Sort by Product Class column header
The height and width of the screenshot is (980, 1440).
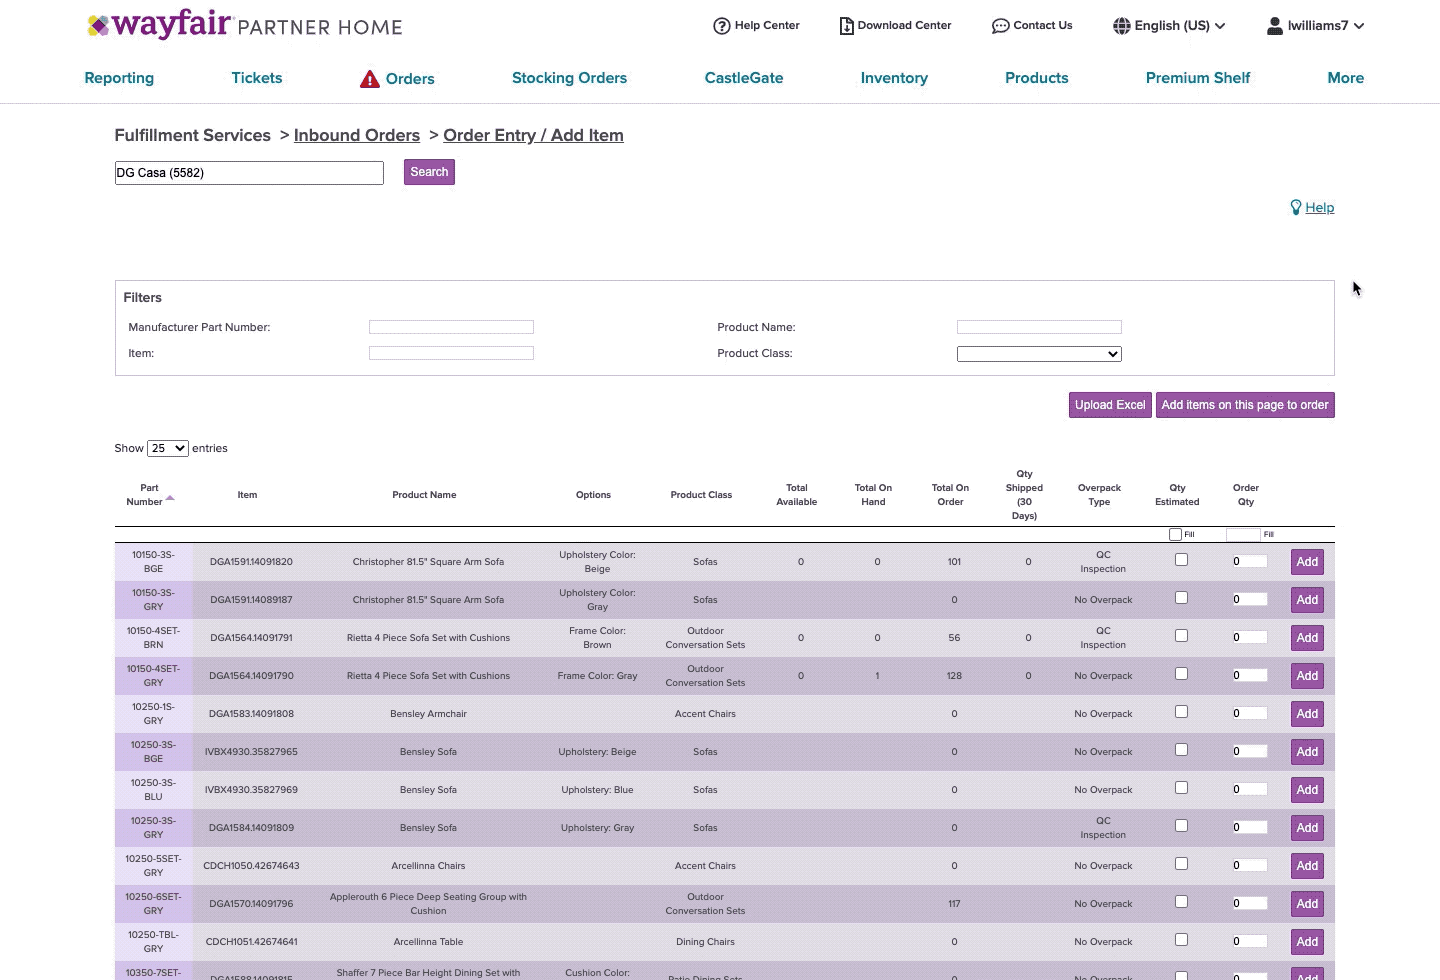[701, 495]
